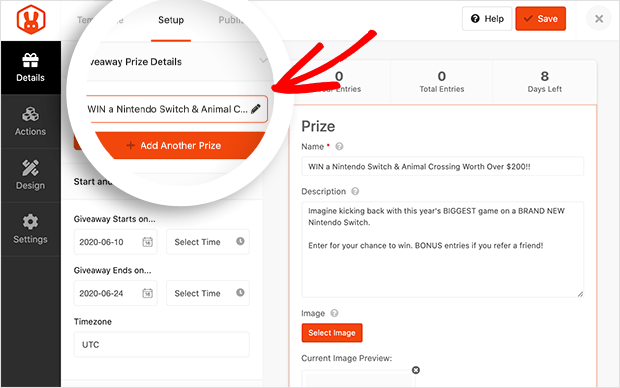Open the start Select Time picker
Image resolution: width=620 pixels, height=388 pixels.
208,242
